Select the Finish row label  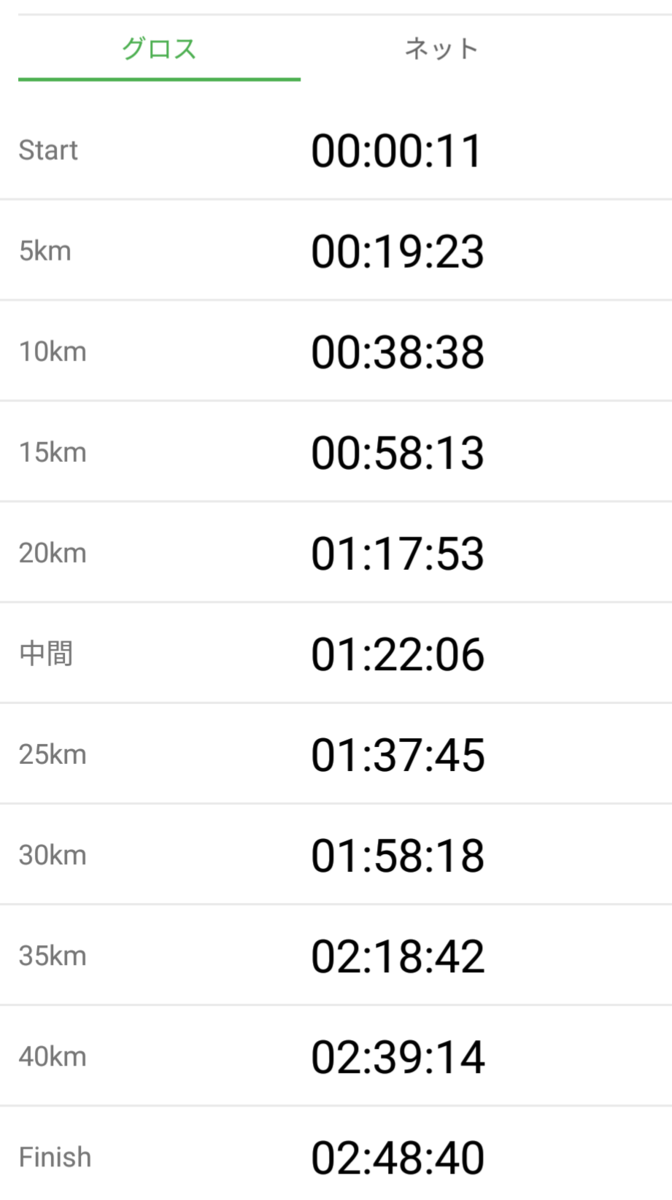click(x=55, y=1158)
